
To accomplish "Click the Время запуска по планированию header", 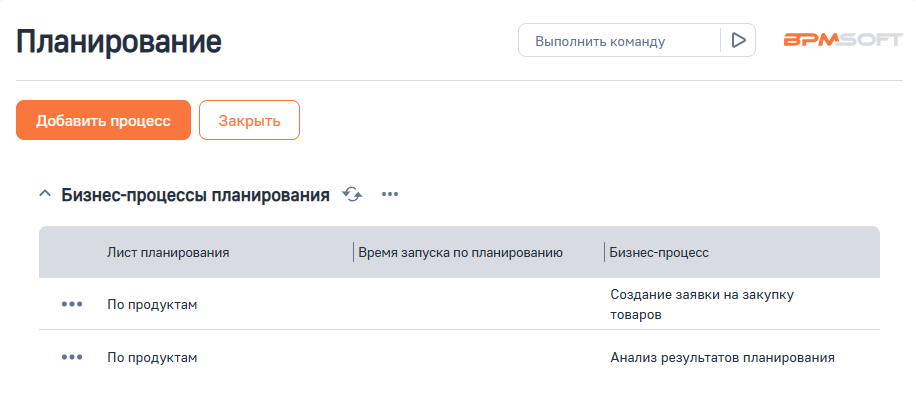I will point(460,253).
